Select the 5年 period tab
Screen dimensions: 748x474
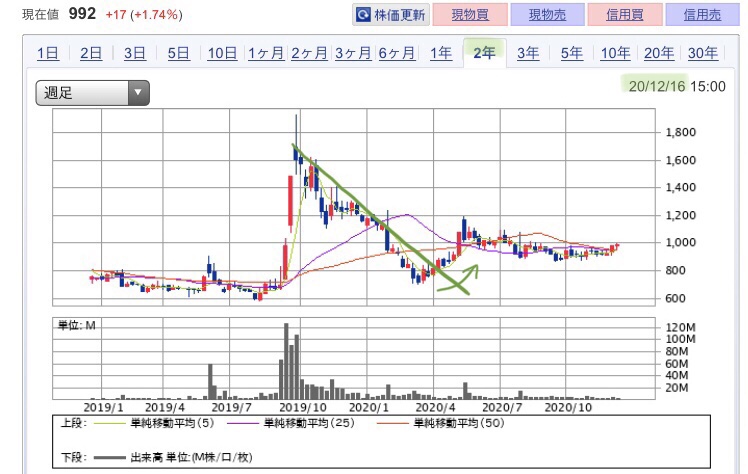click(x=571, y=53)
